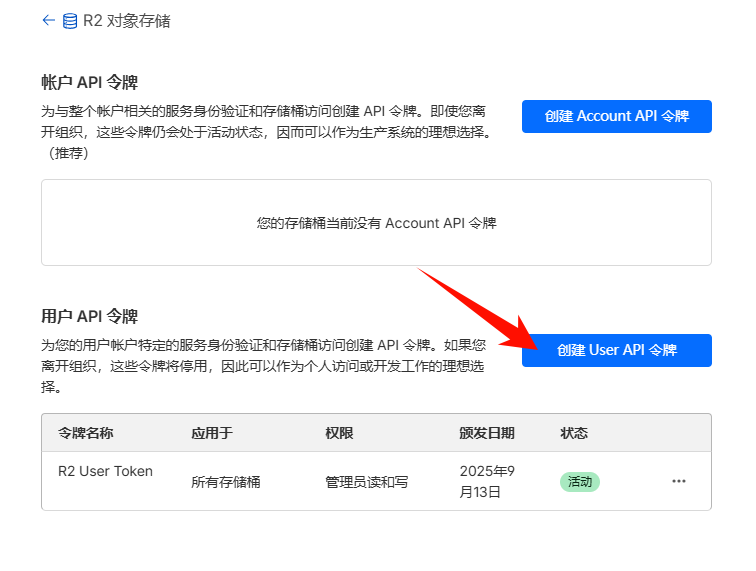Screen dimensions: 756x571
Task: Click the R2 database bucket icon
Action: (x=70, y=21)
